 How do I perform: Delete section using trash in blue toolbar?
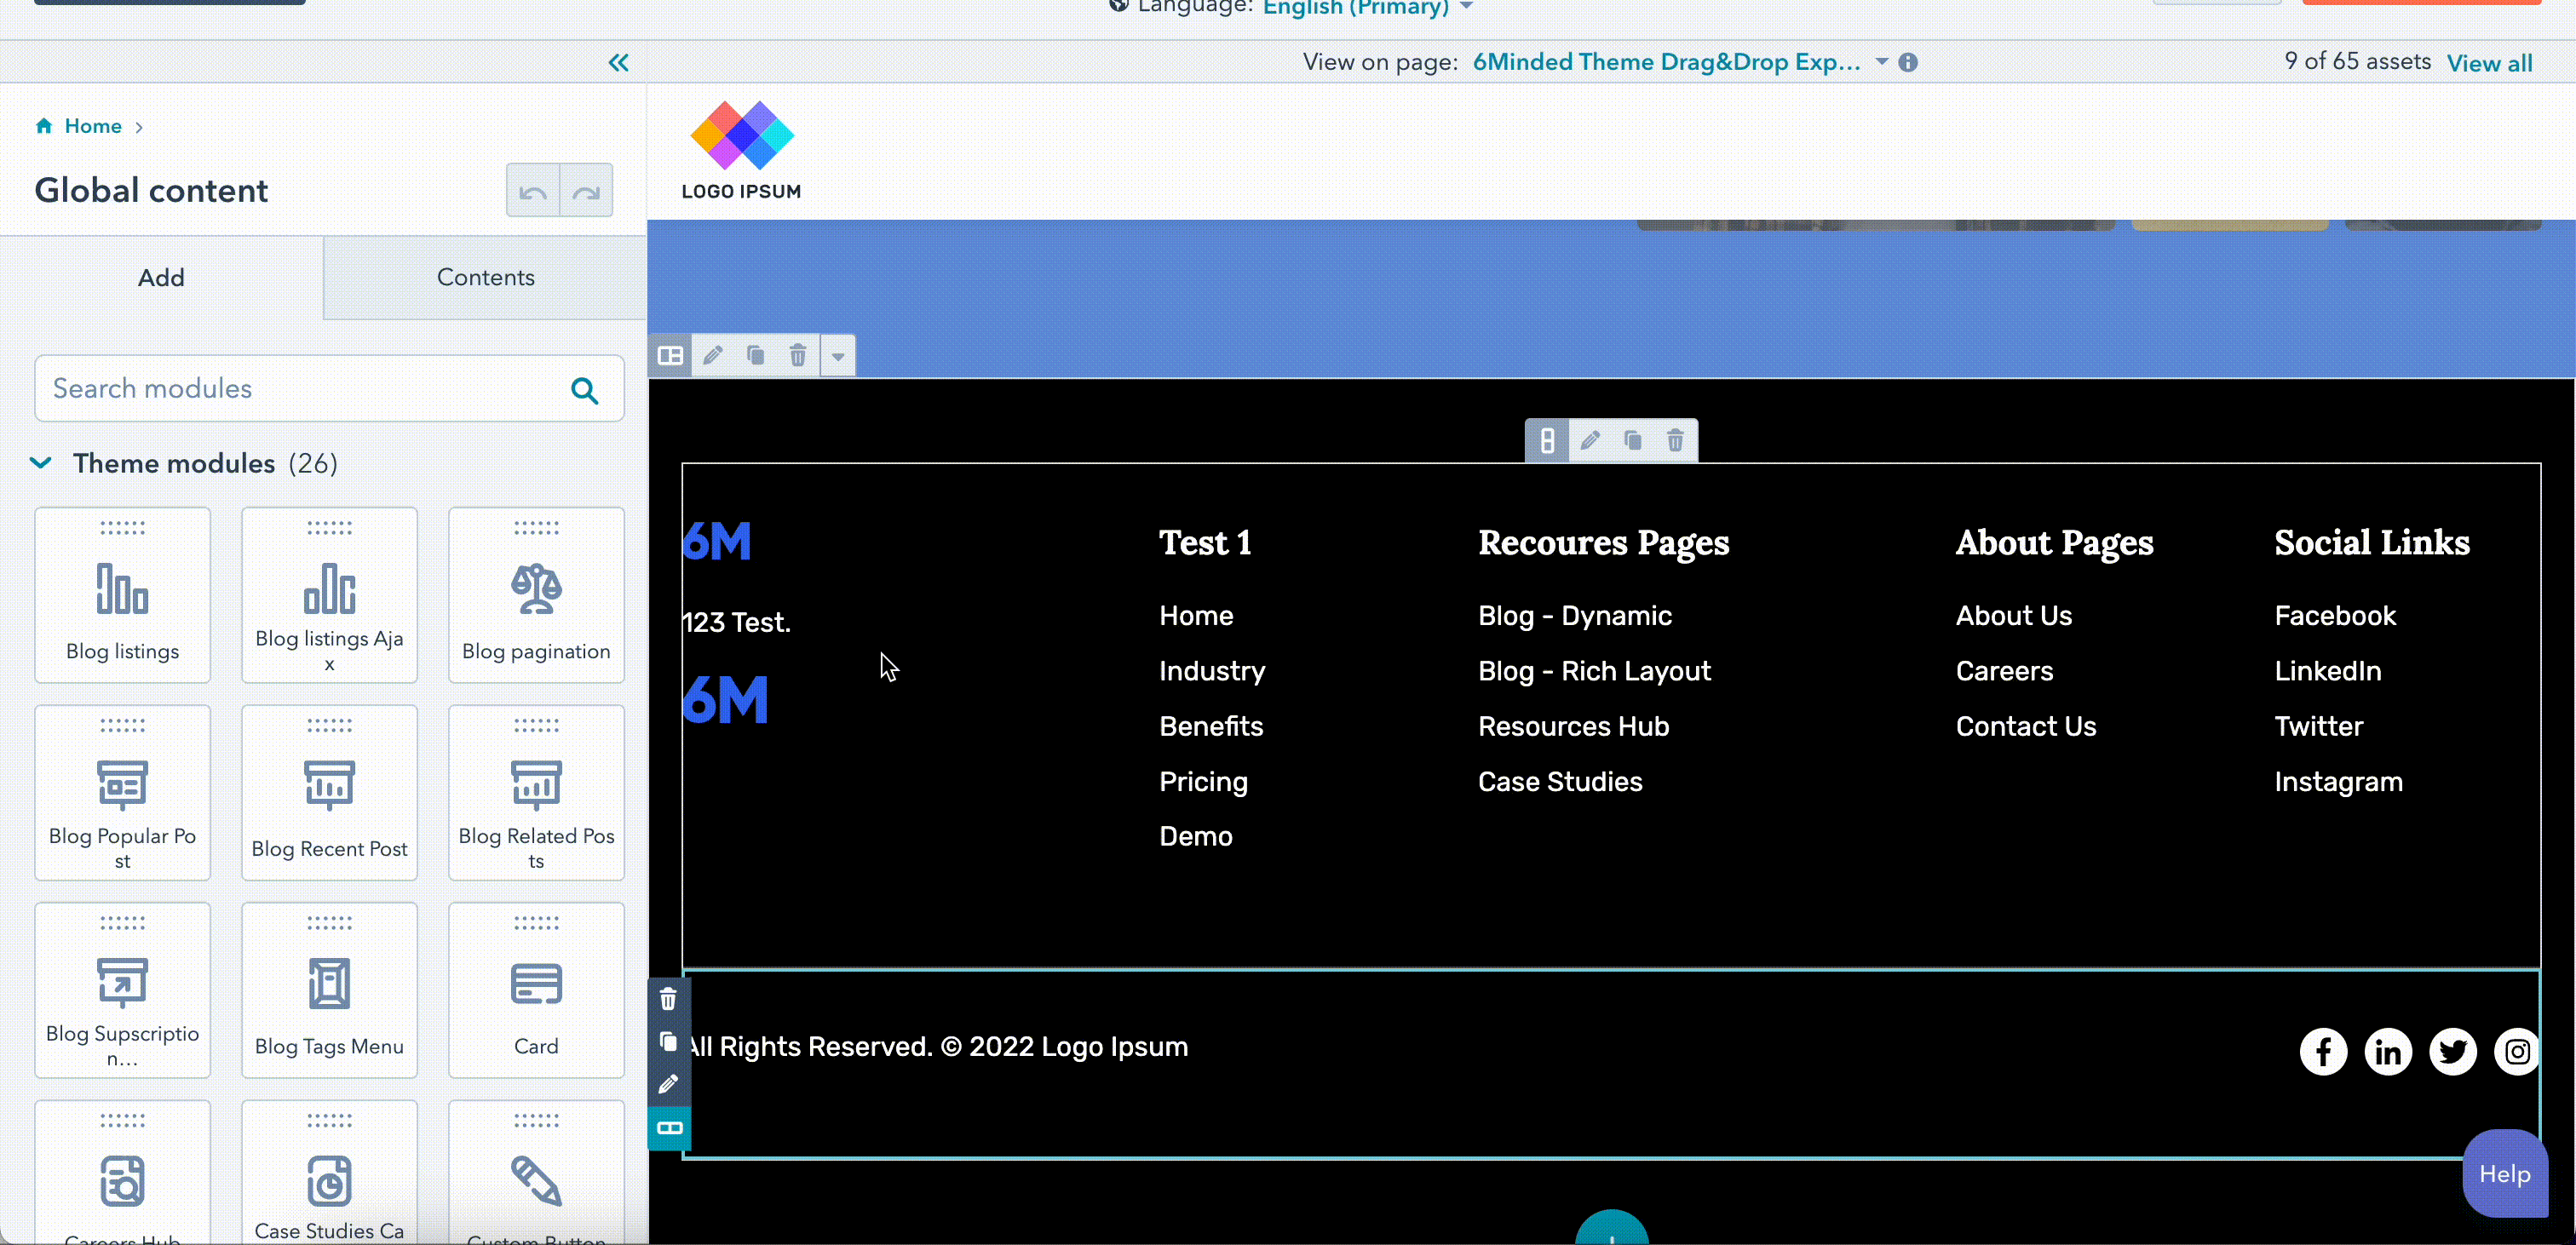point(798,356)
